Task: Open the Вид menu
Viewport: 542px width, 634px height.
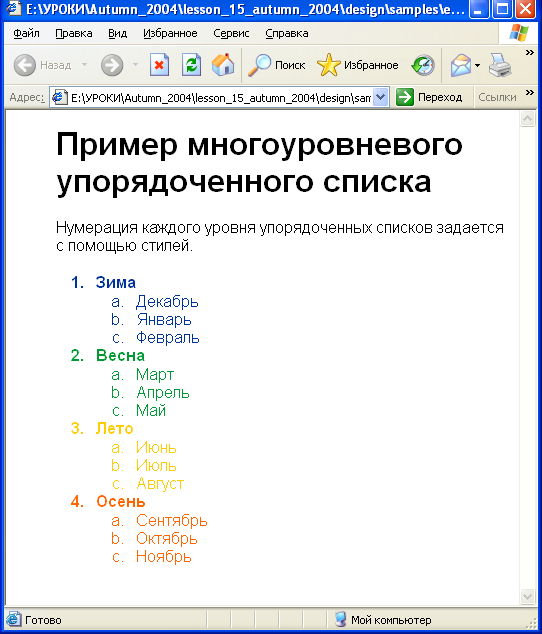Action: [118, 33]
